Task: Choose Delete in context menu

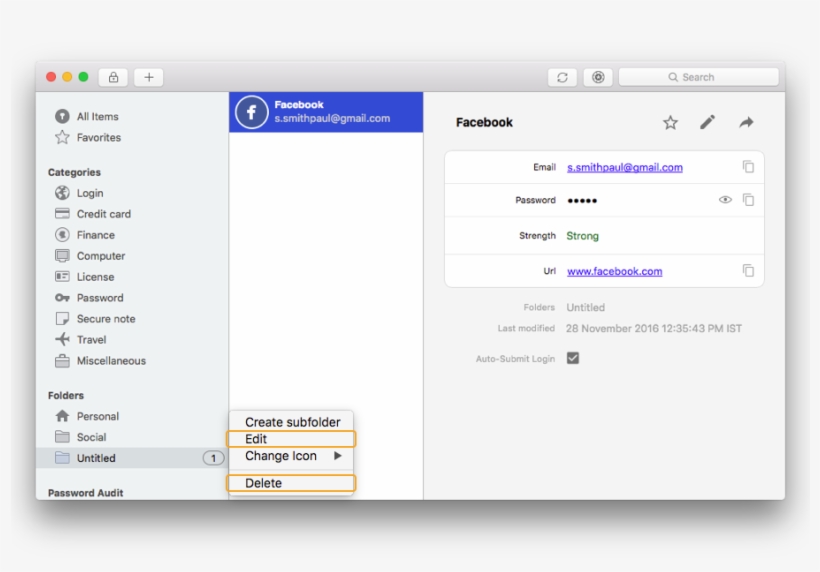Action: [291, 483]
